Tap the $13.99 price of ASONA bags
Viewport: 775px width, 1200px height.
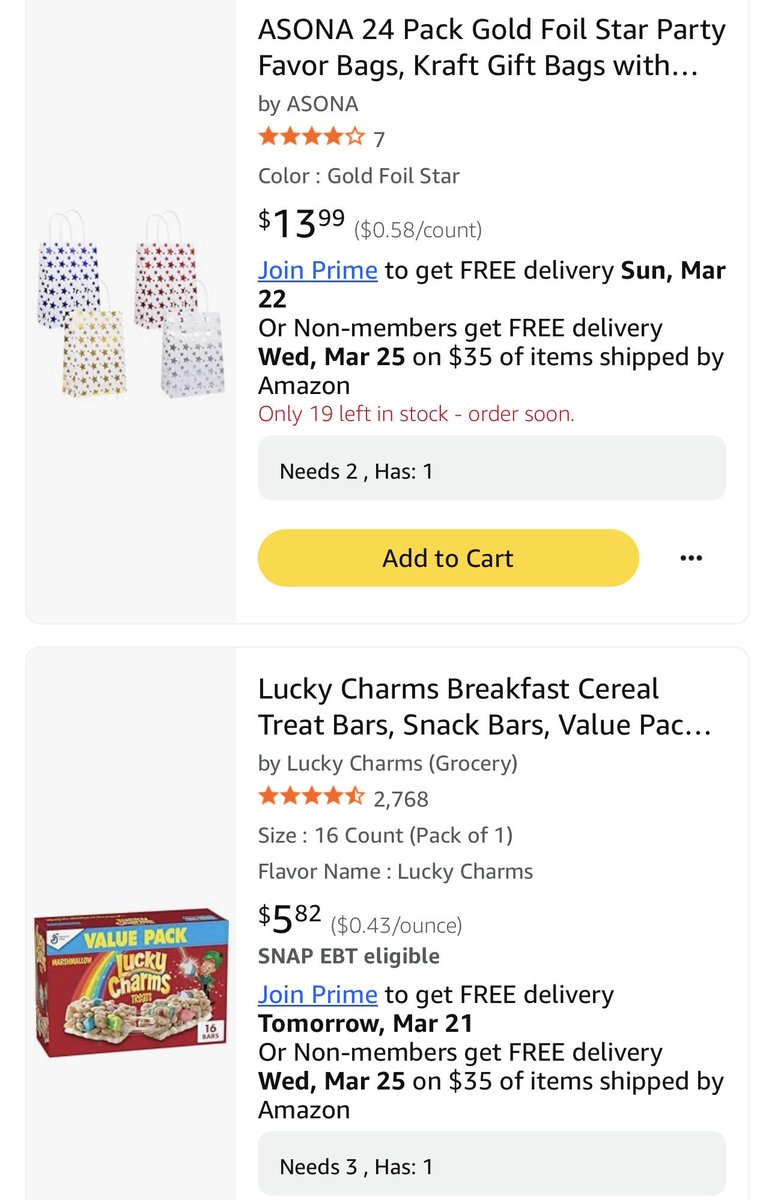click(302, 223)
